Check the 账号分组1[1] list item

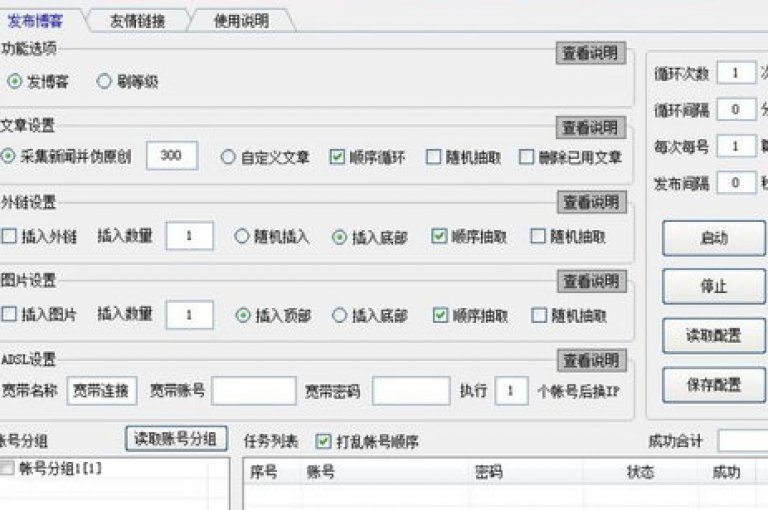[x=7, y=468]
